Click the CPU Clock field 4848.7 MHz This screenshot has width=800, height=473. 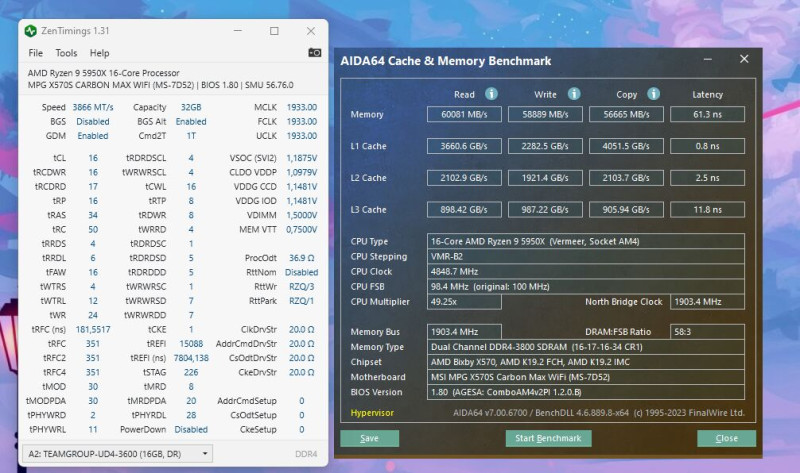pos(586,271)
